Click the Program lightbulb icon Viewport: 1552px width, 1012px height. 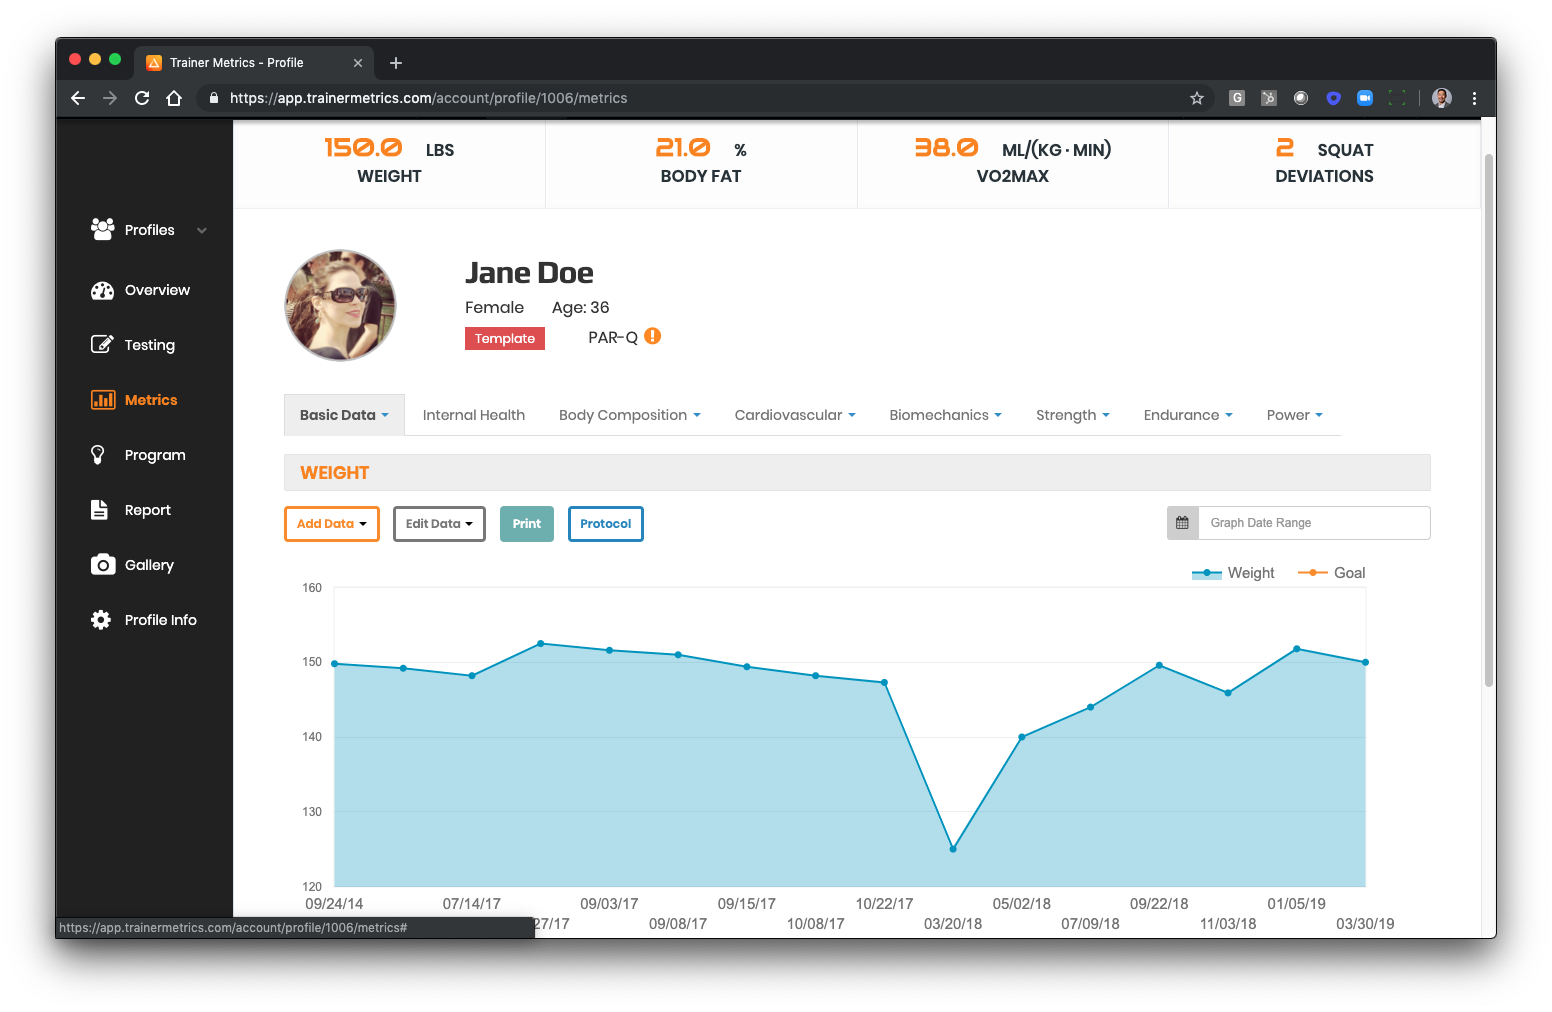98,455
